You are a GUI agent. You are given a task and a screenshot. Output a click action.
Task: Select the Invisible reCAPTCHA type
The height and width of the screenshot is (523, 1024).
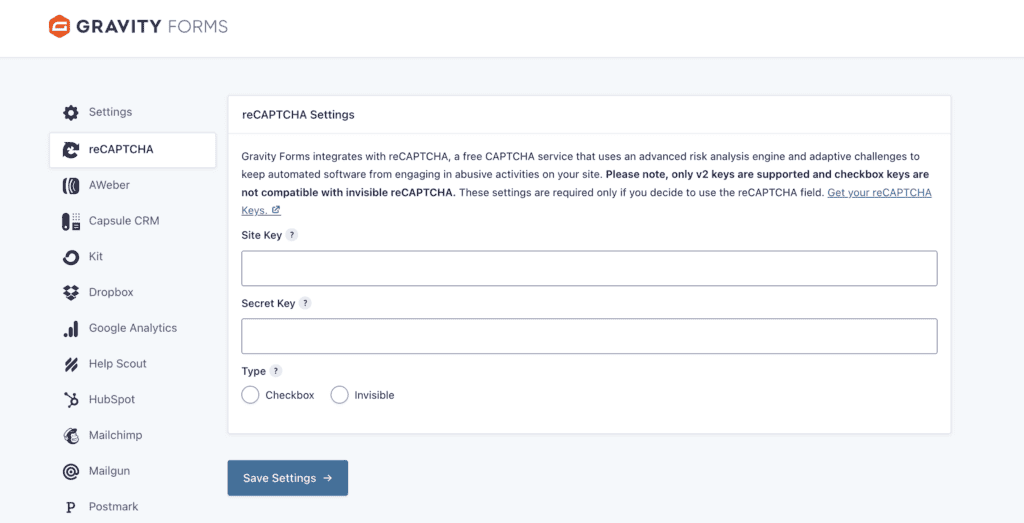[339, 395]
